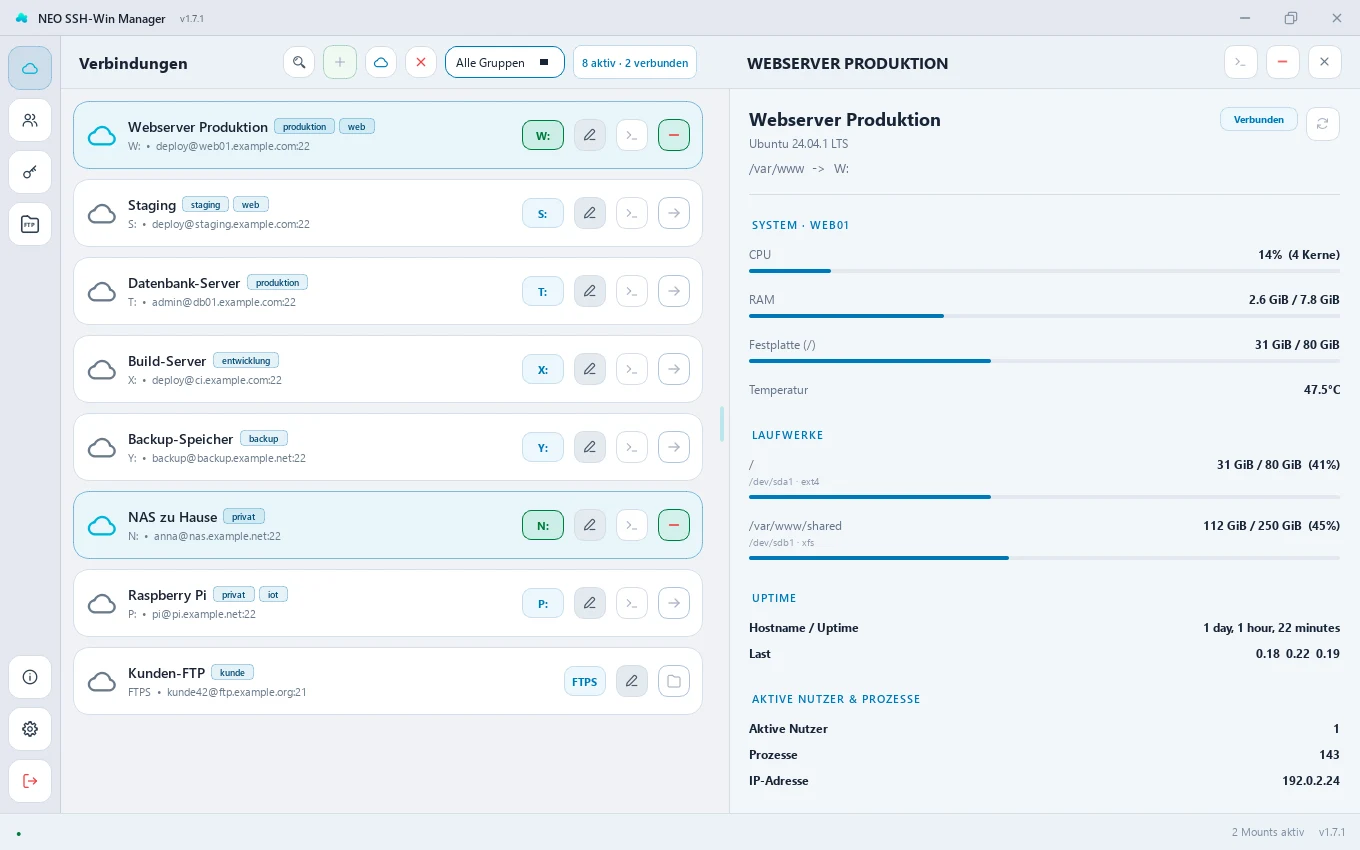Edit the Staging connection
This screenshot has height=850, width=1360.
pos(590,213)
